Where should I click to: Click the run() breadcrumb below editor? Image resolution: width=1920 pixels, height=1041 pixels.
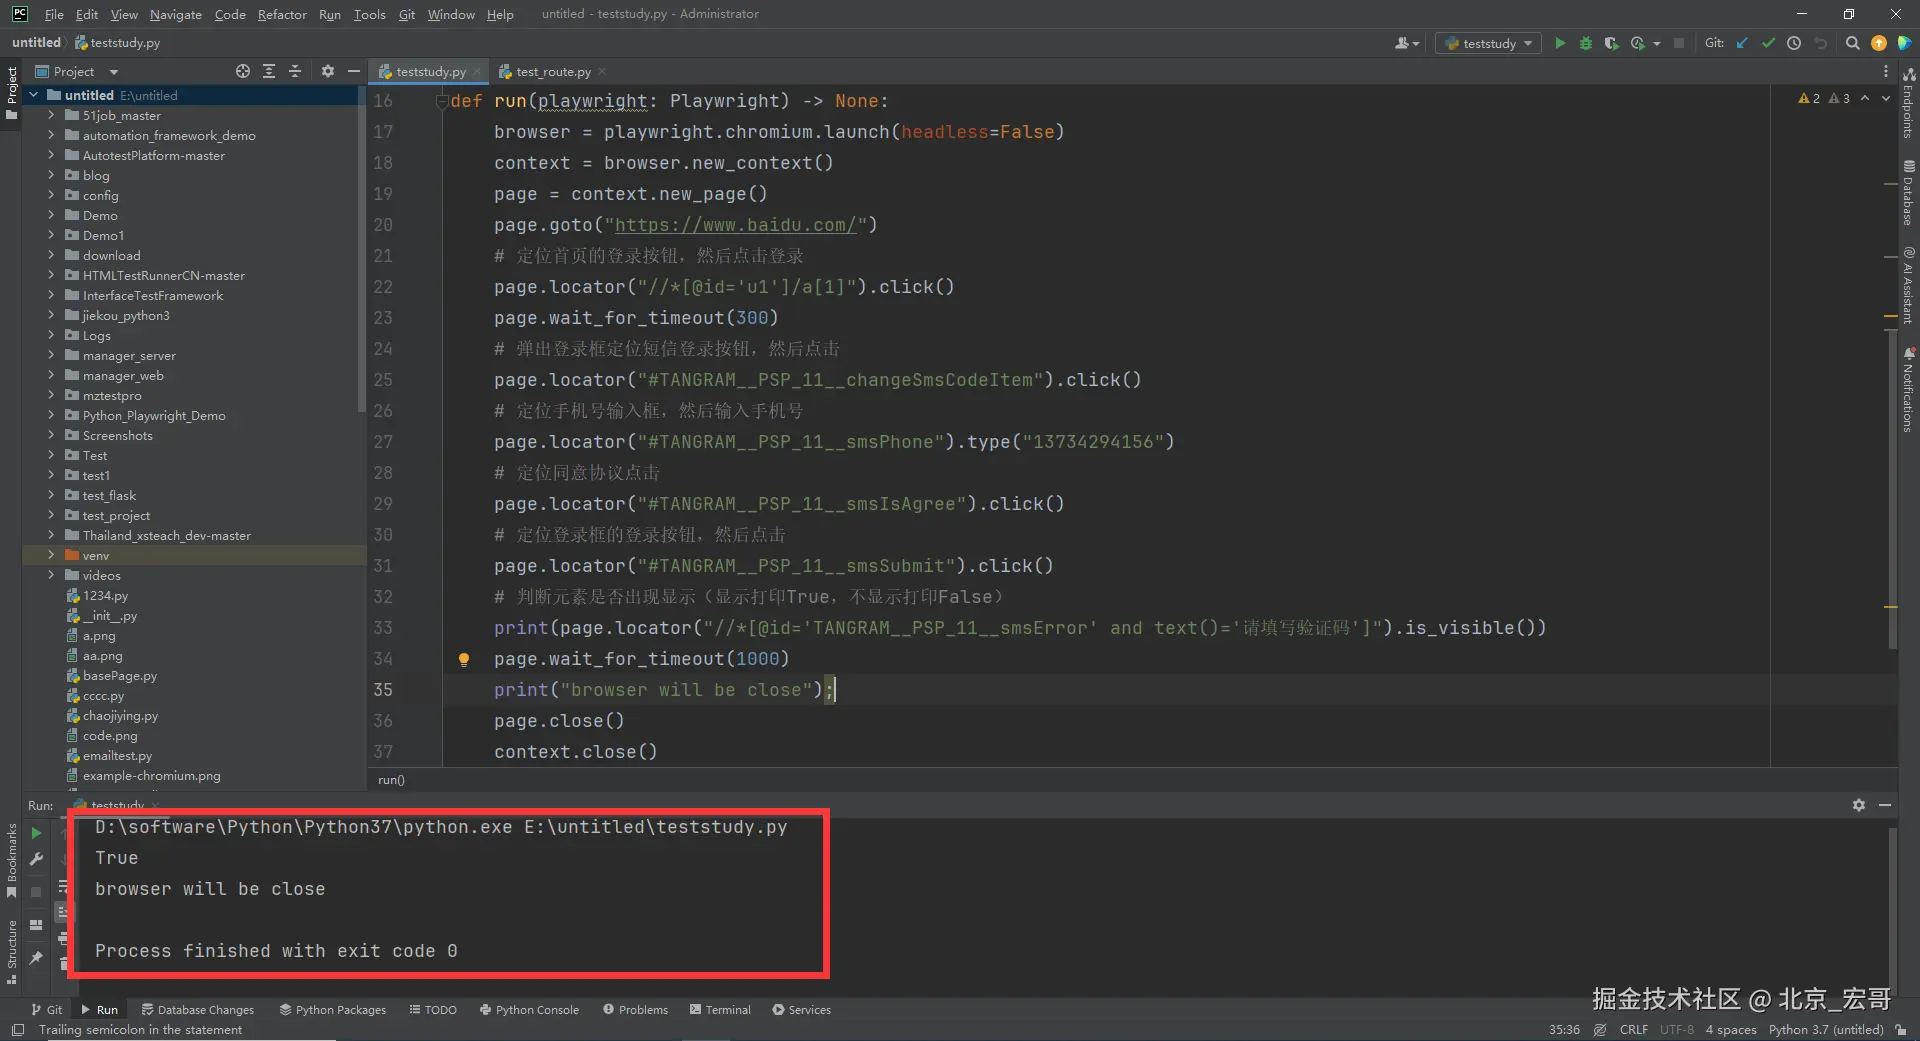391,780
